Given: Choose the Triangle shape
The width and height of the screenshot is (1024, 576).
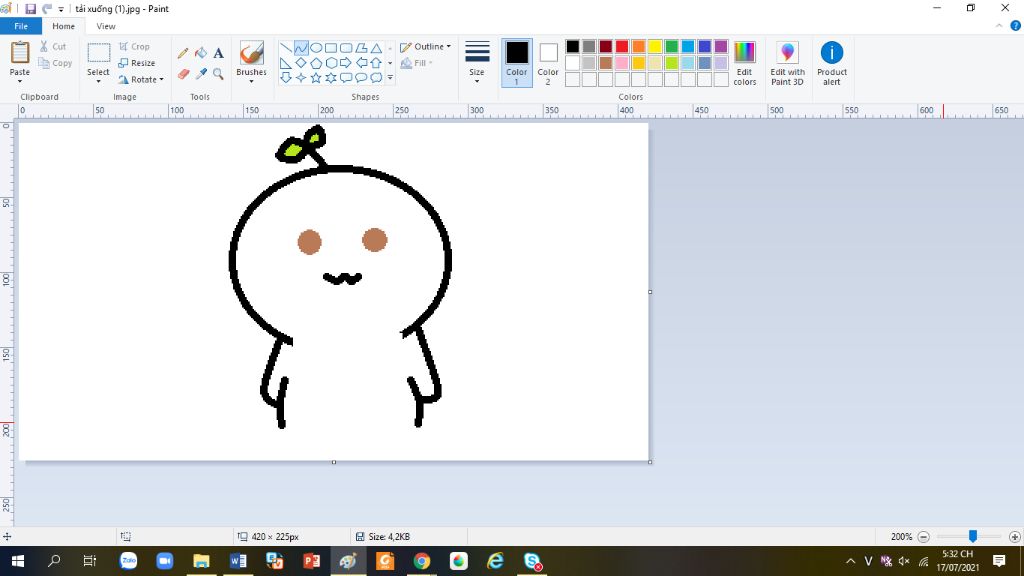Looking at the screenshot, I should [376, 48].
